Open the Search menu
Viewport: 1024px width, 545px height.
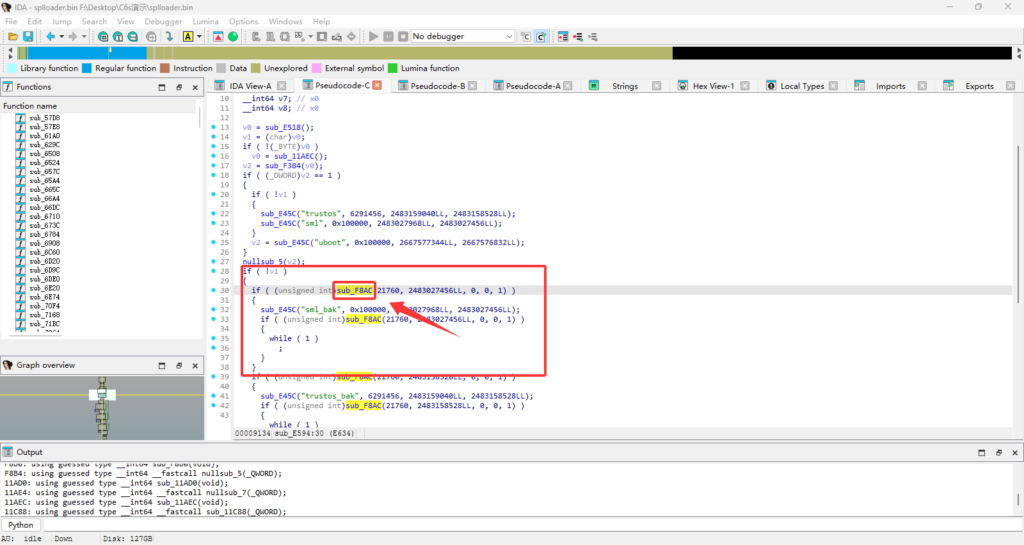(94, 22)
